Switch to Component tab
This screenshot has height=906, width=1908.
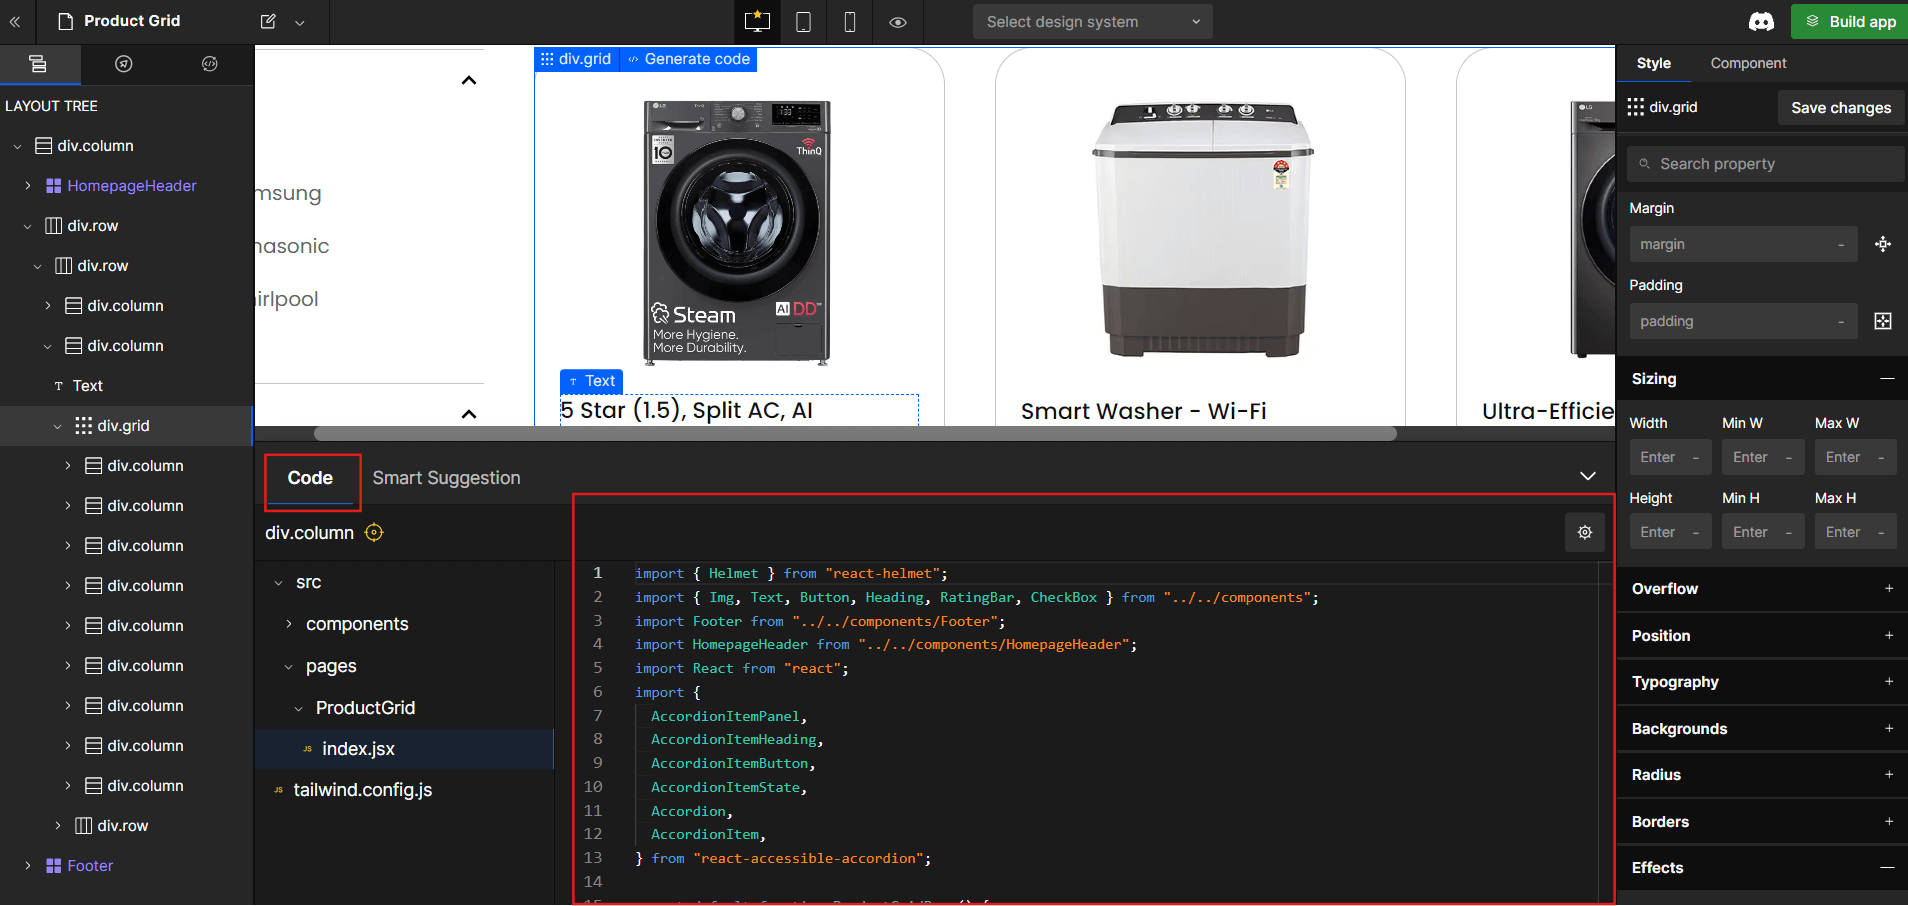[1748, 63]
